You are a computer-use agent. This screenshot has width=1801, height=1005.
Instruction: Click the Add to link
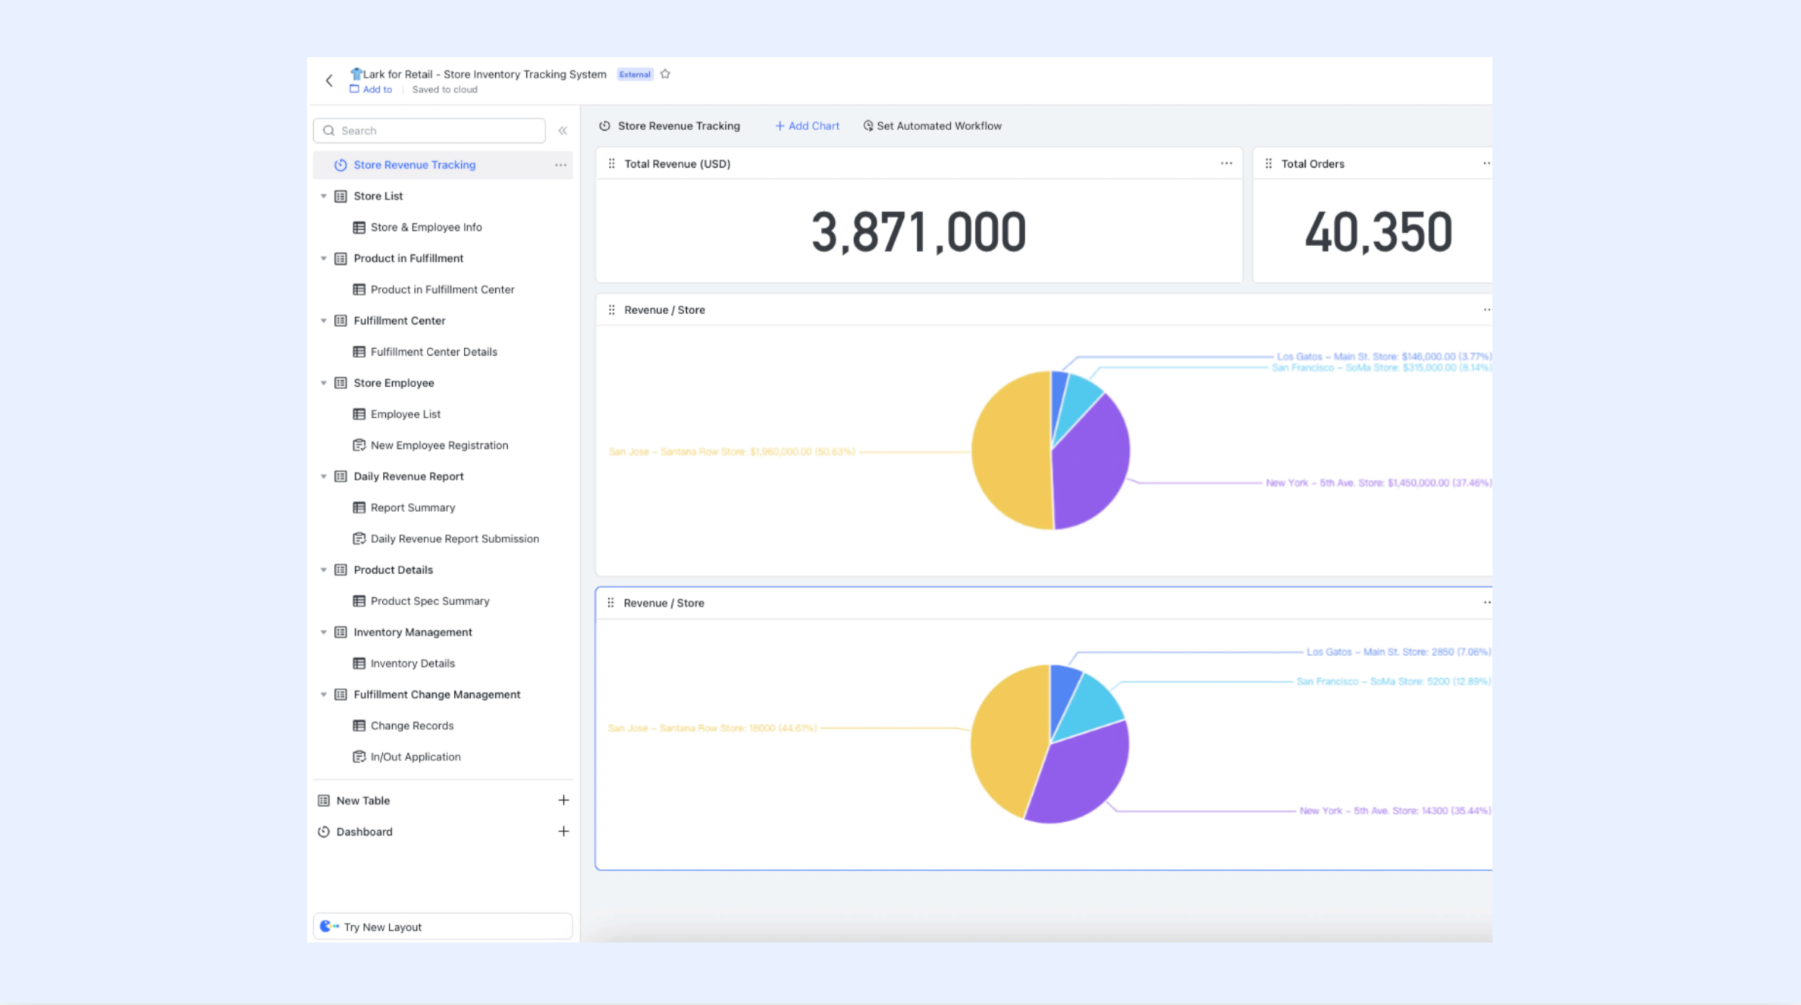(x=371, y=89)
